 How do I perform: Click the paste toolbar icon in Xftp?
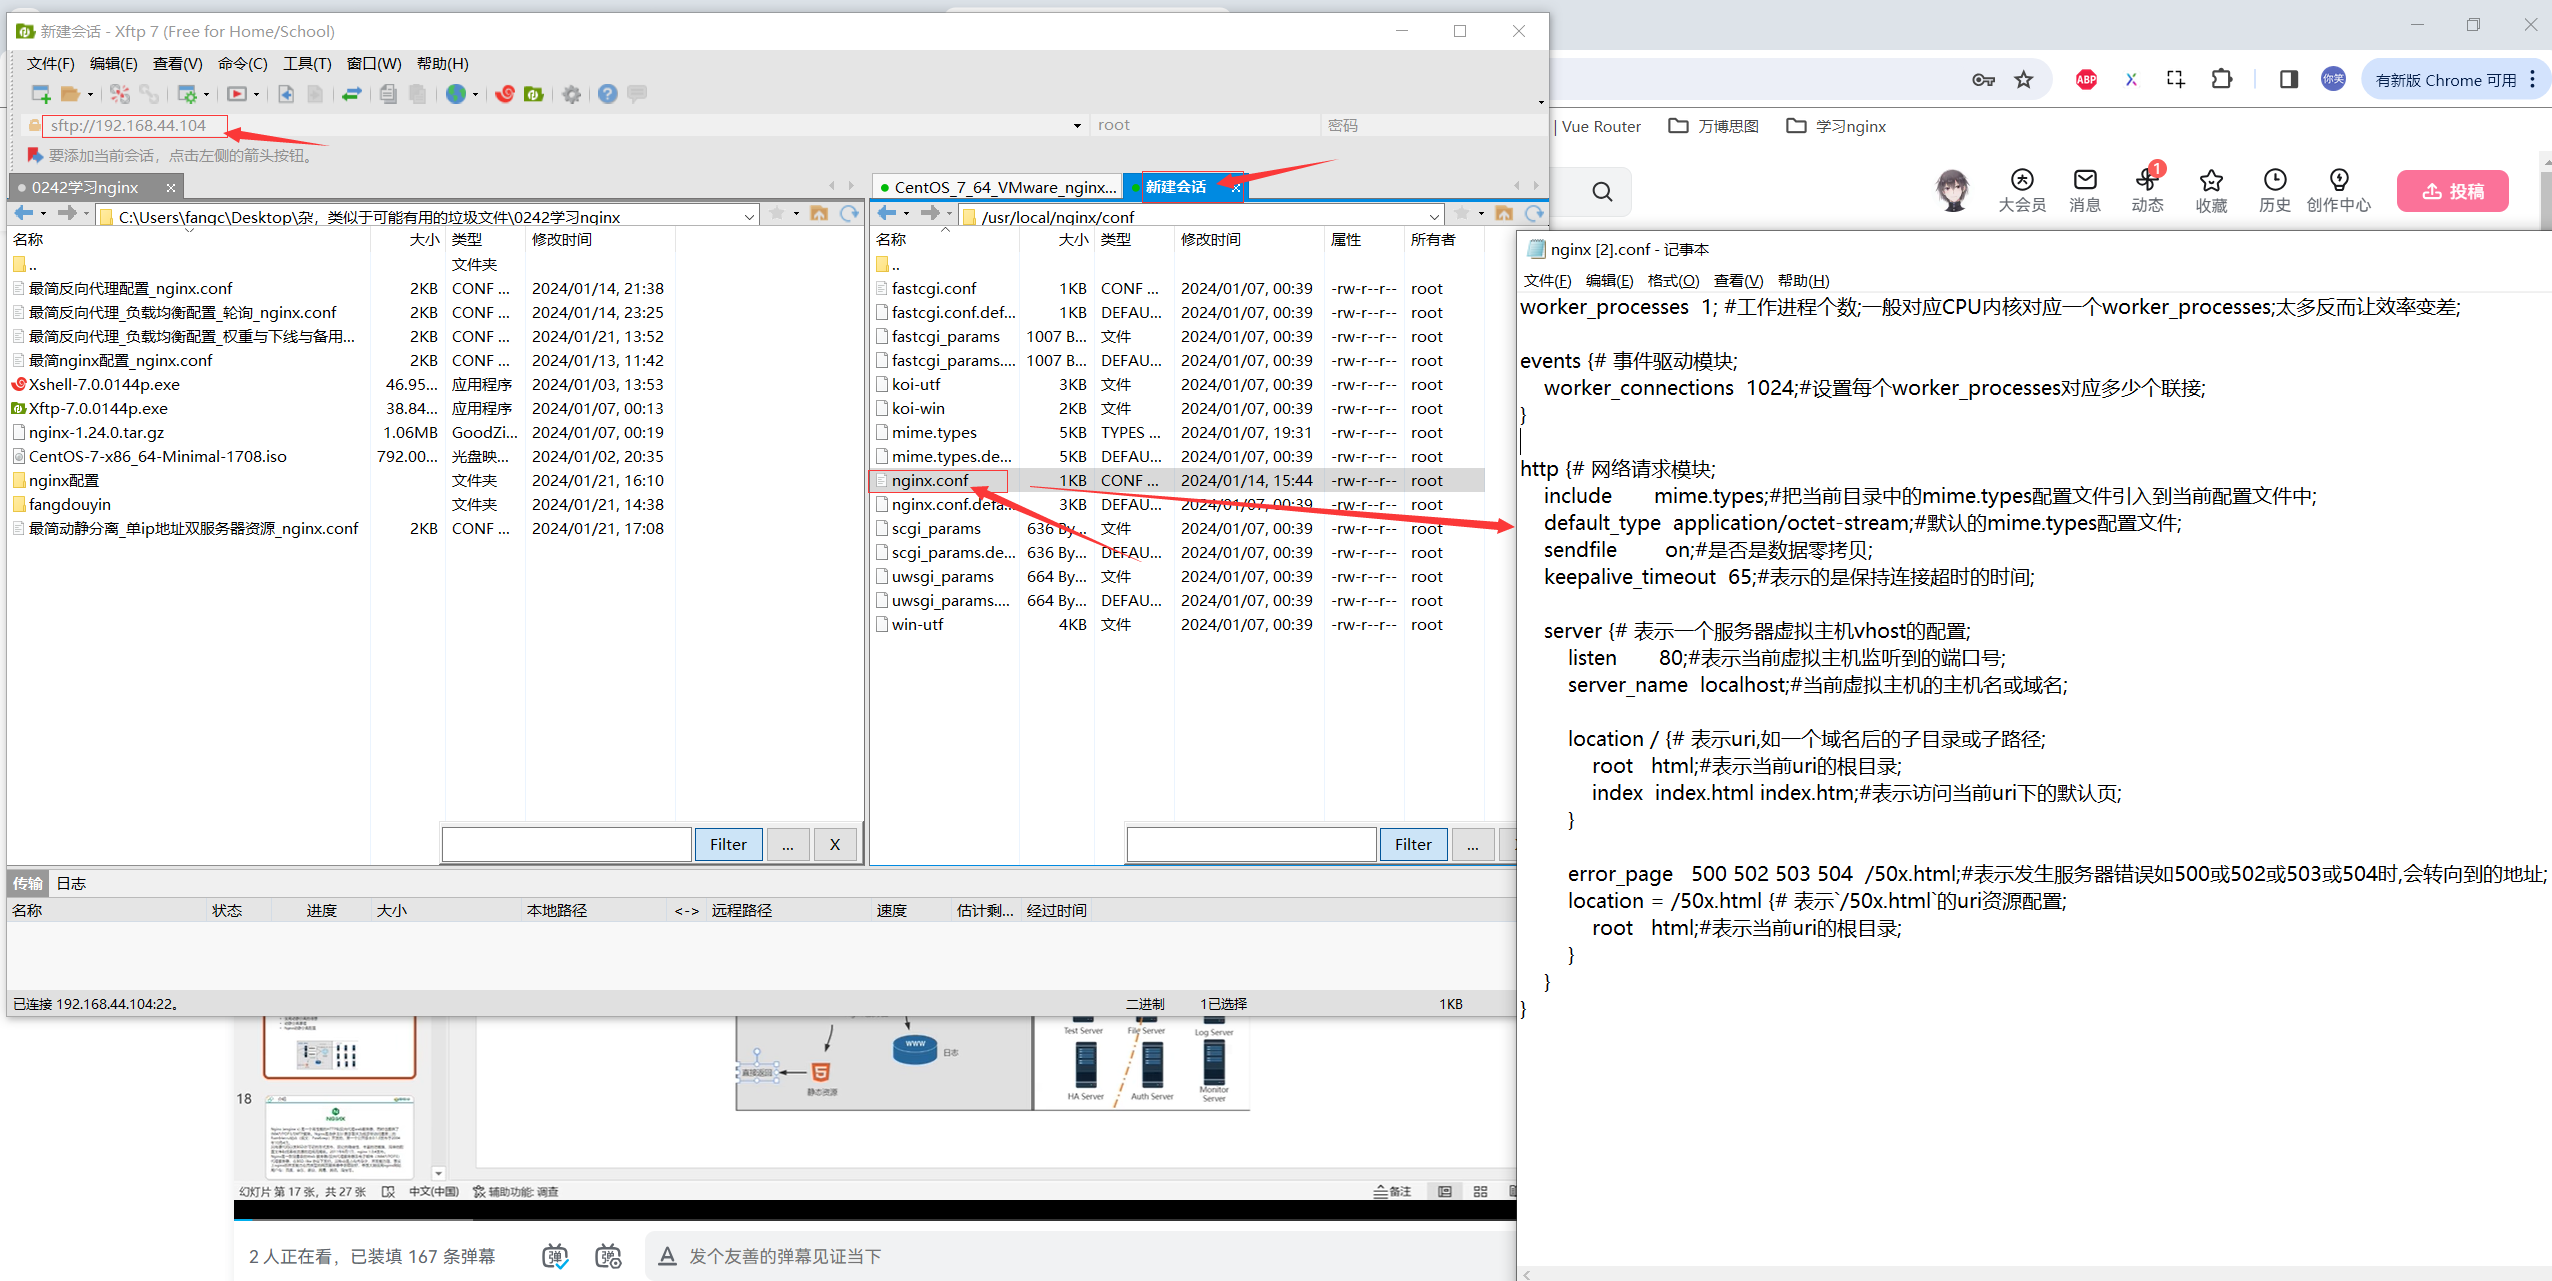click(x=418, y=94)
